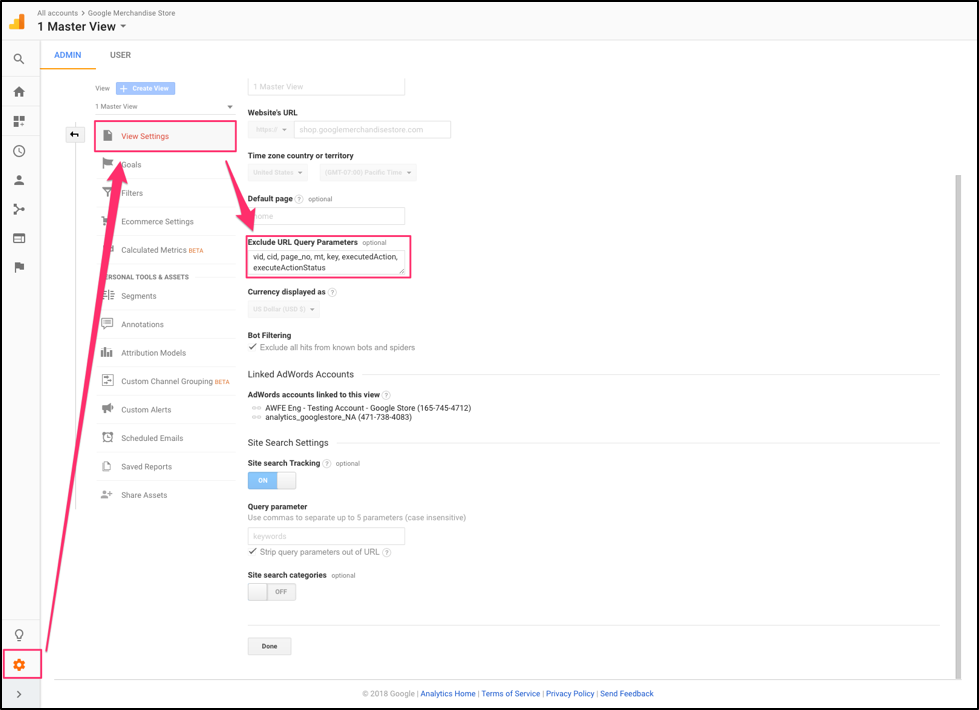Open the https:// protocol dropdown
Screen dimensions: 979x710
click(270, 129)
